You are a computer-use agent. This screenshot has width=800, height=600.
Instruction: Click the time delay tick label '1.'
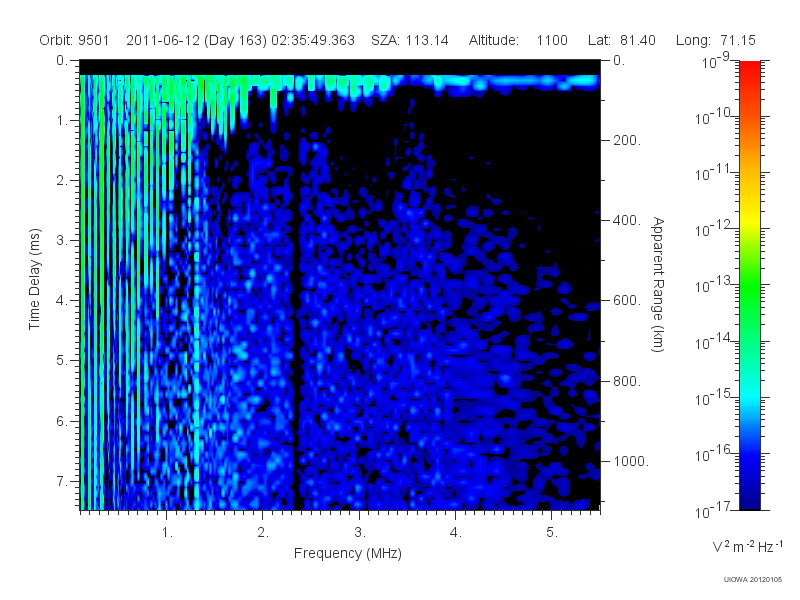[62, 120]
